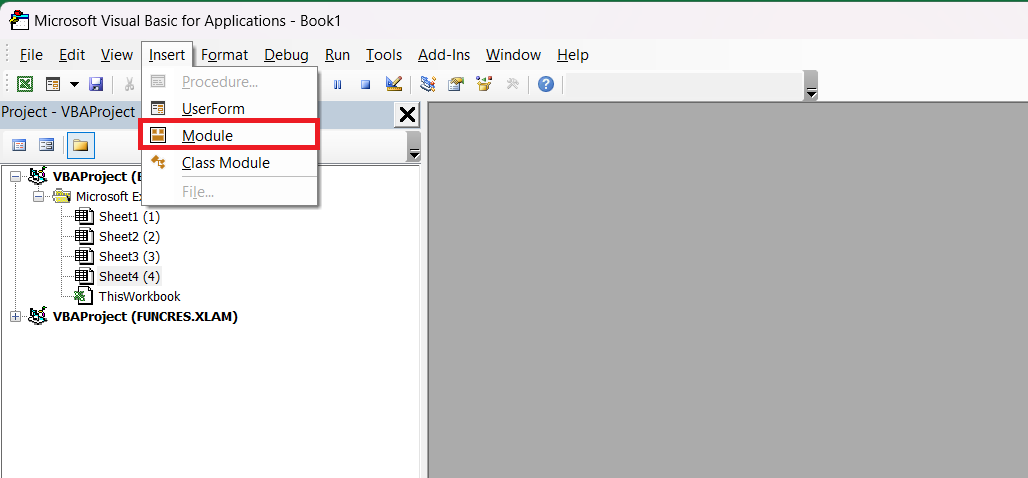Click the Sheet3 worksheet icon
This screenshot has height=478, width=1028.
pyautogui.click(x=85, y=256)
